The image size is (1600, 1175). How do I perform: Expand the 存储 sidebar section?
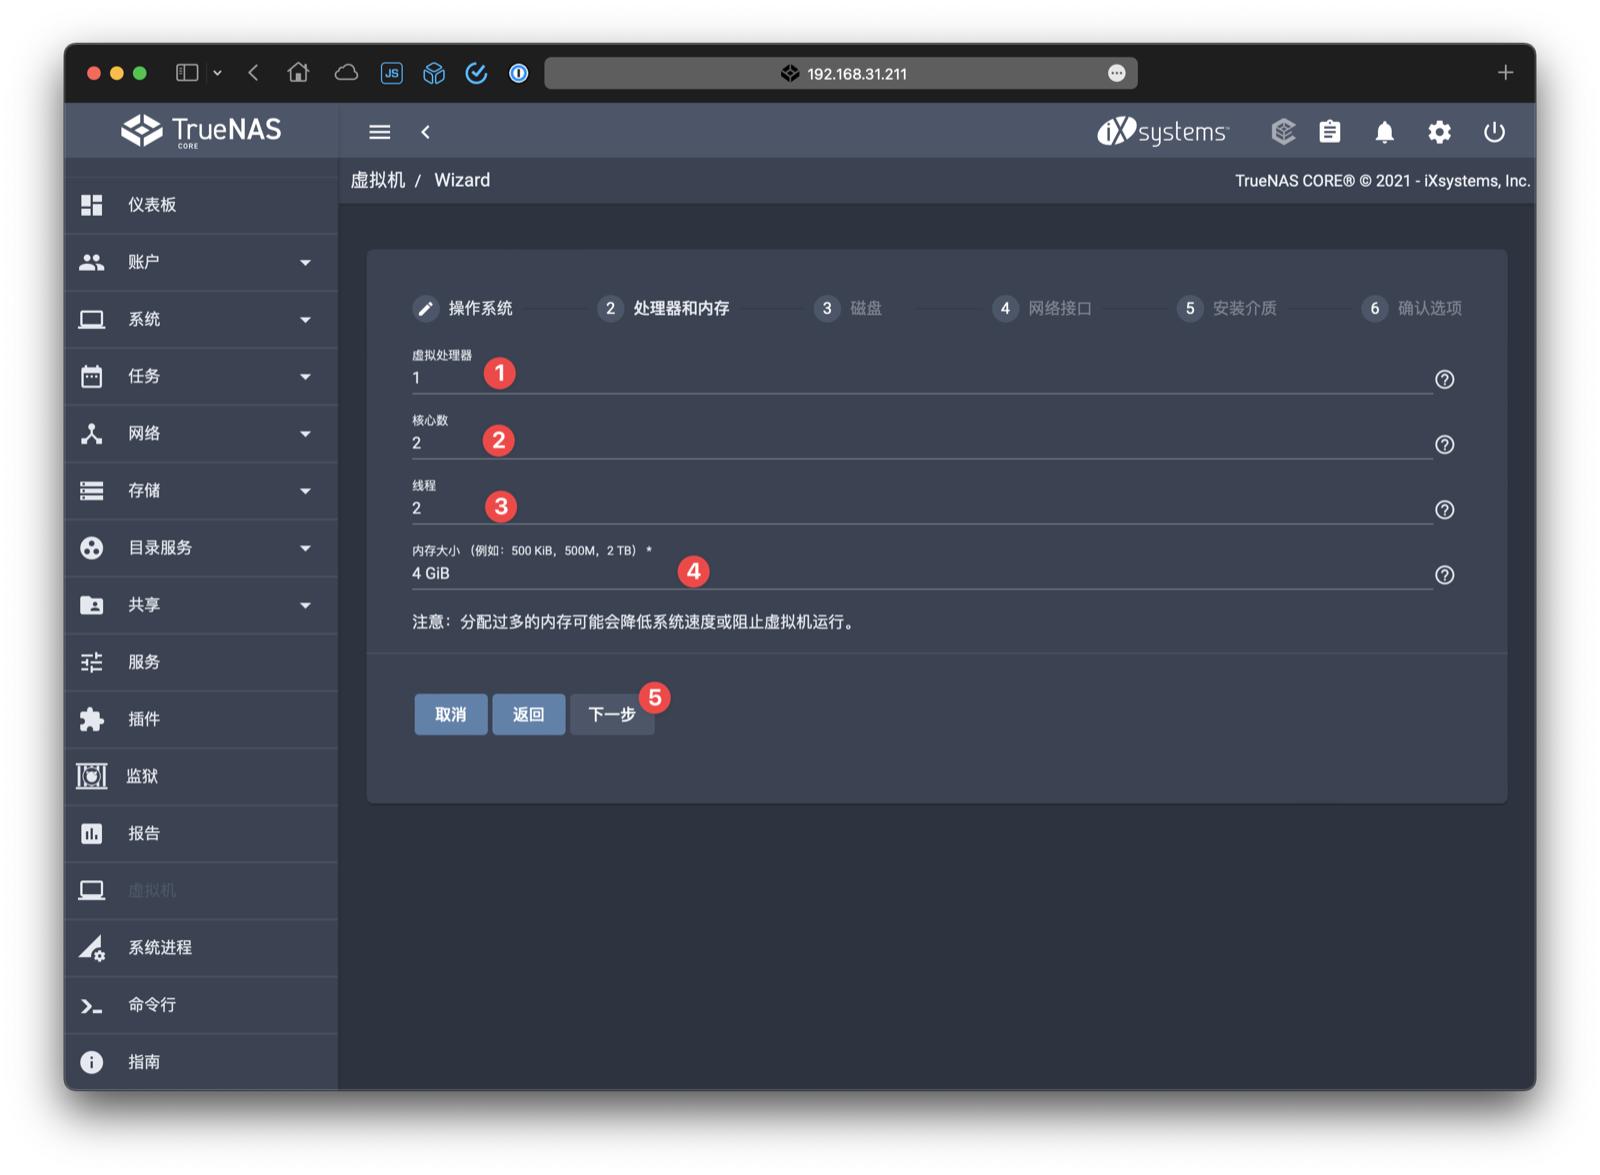305,490
